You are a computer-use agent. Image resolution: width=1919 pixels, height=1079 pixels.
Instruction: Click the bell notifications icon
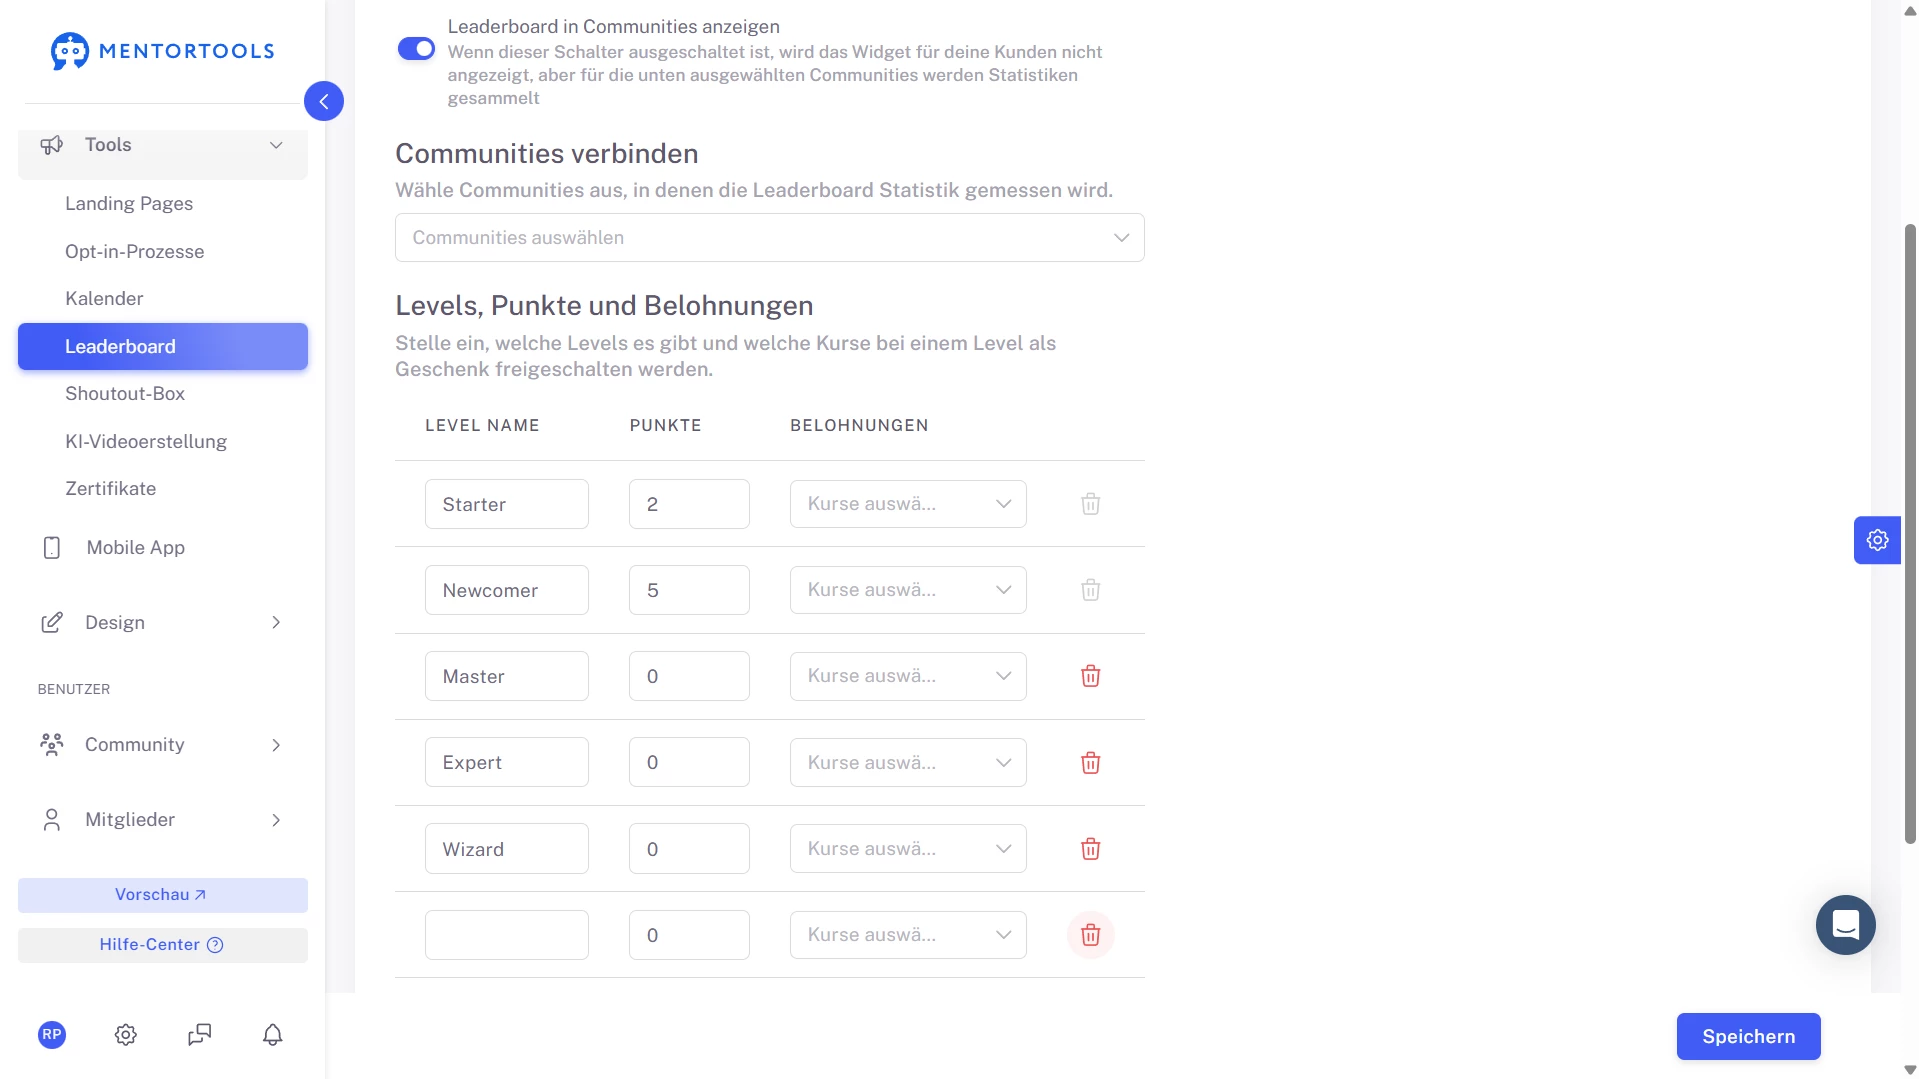(x=272, y=1035)
